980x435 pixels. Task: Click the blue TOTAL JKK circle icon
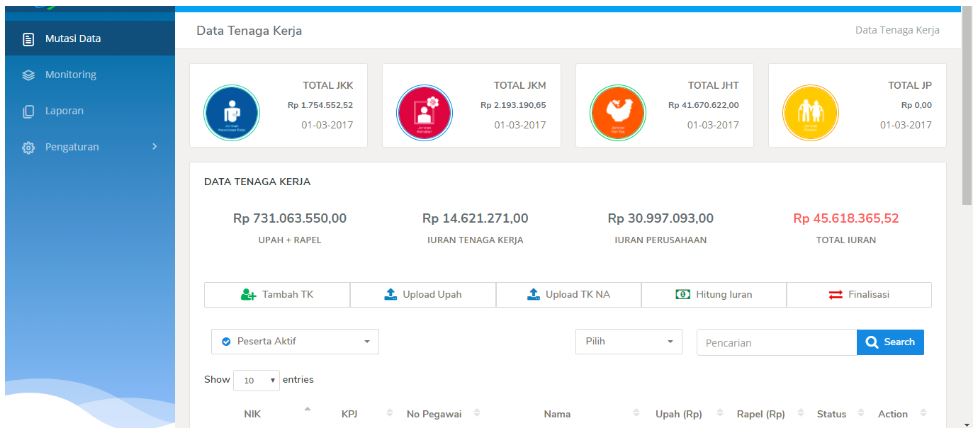[x=231, y=112]
